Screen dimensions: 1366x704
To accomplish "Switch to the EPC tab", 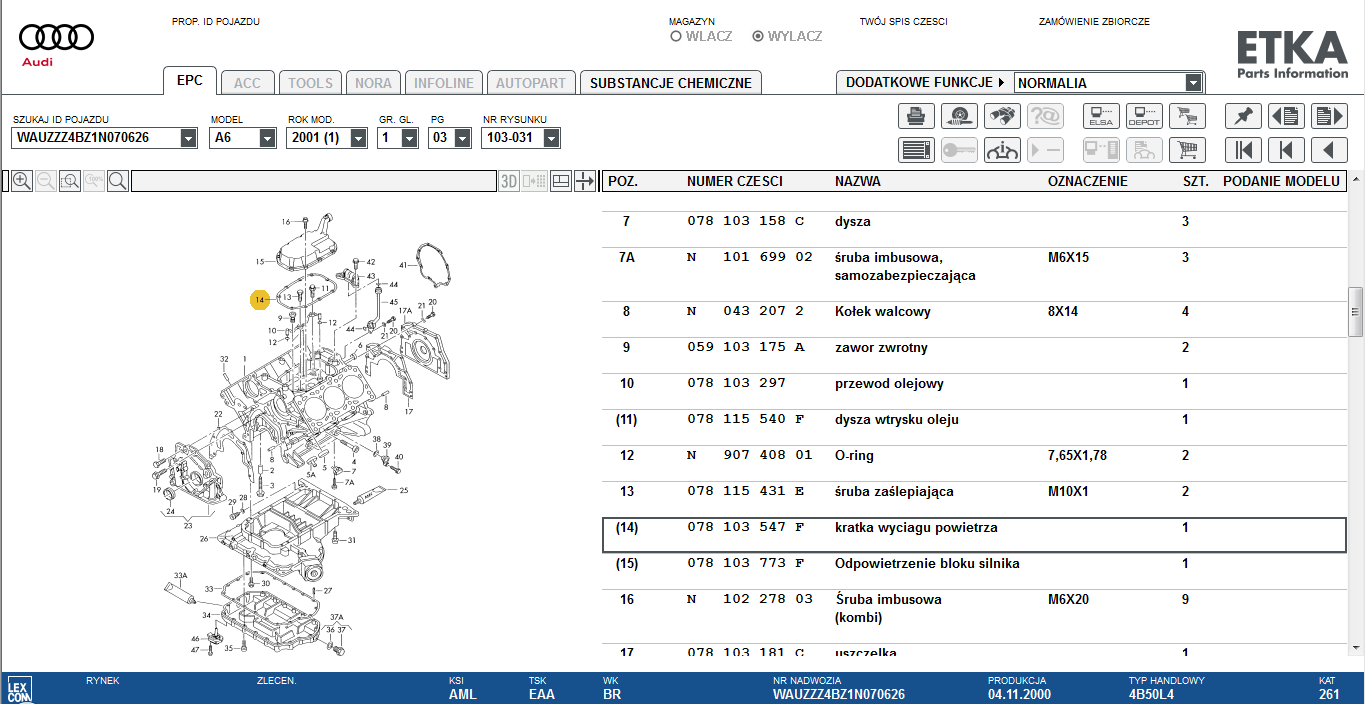I will 190,81.
